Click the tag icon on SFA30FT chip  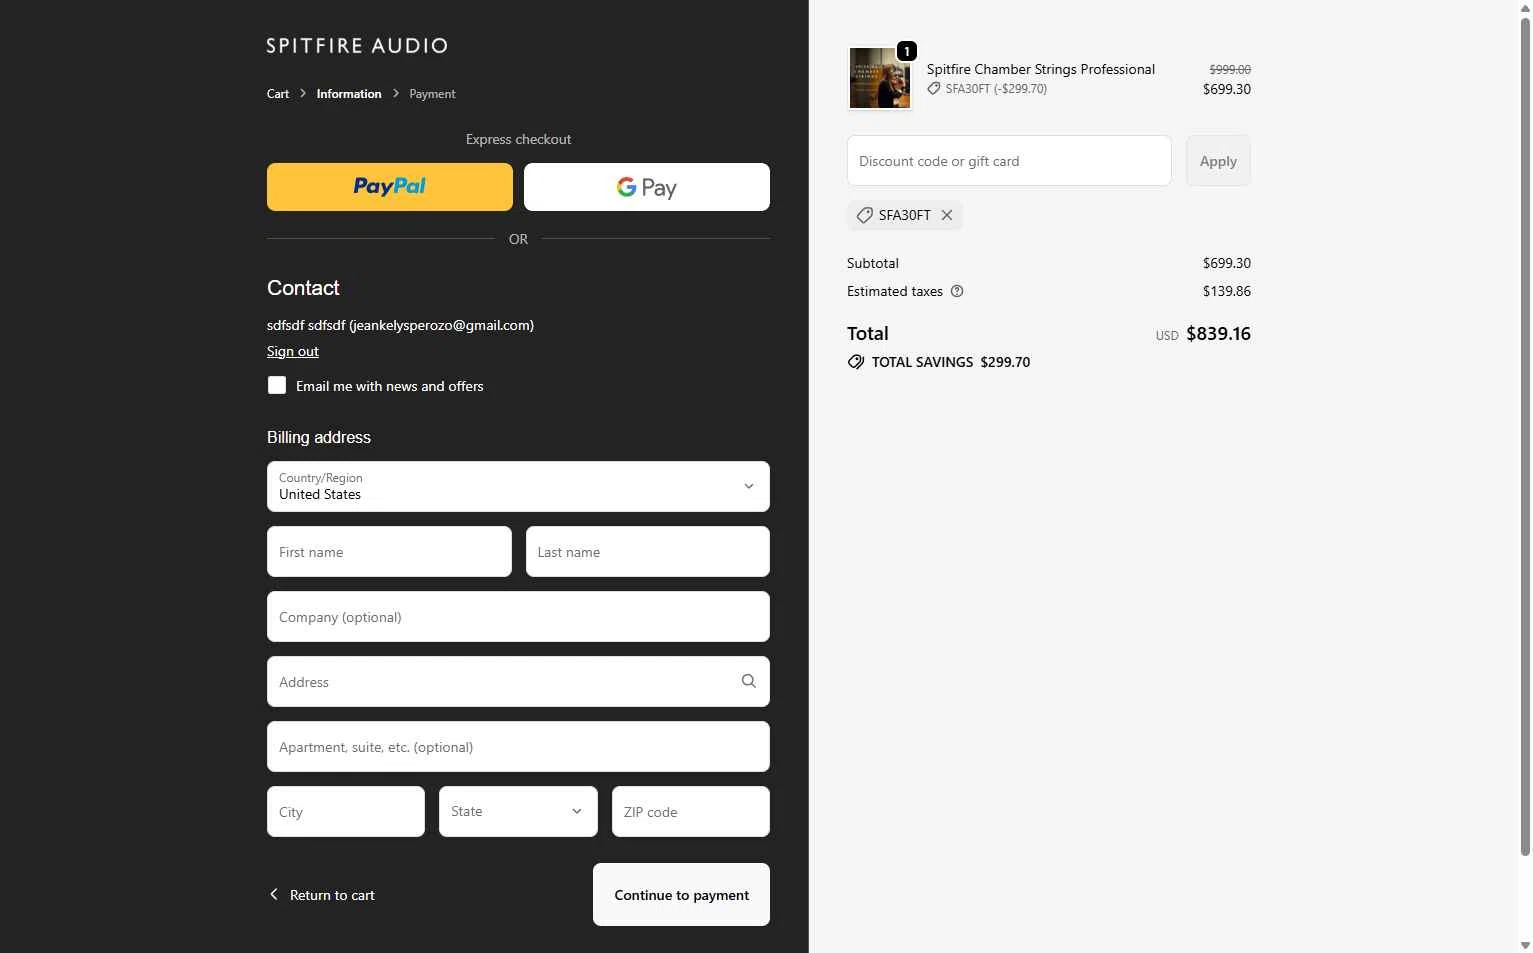click(x=864, y=215)
